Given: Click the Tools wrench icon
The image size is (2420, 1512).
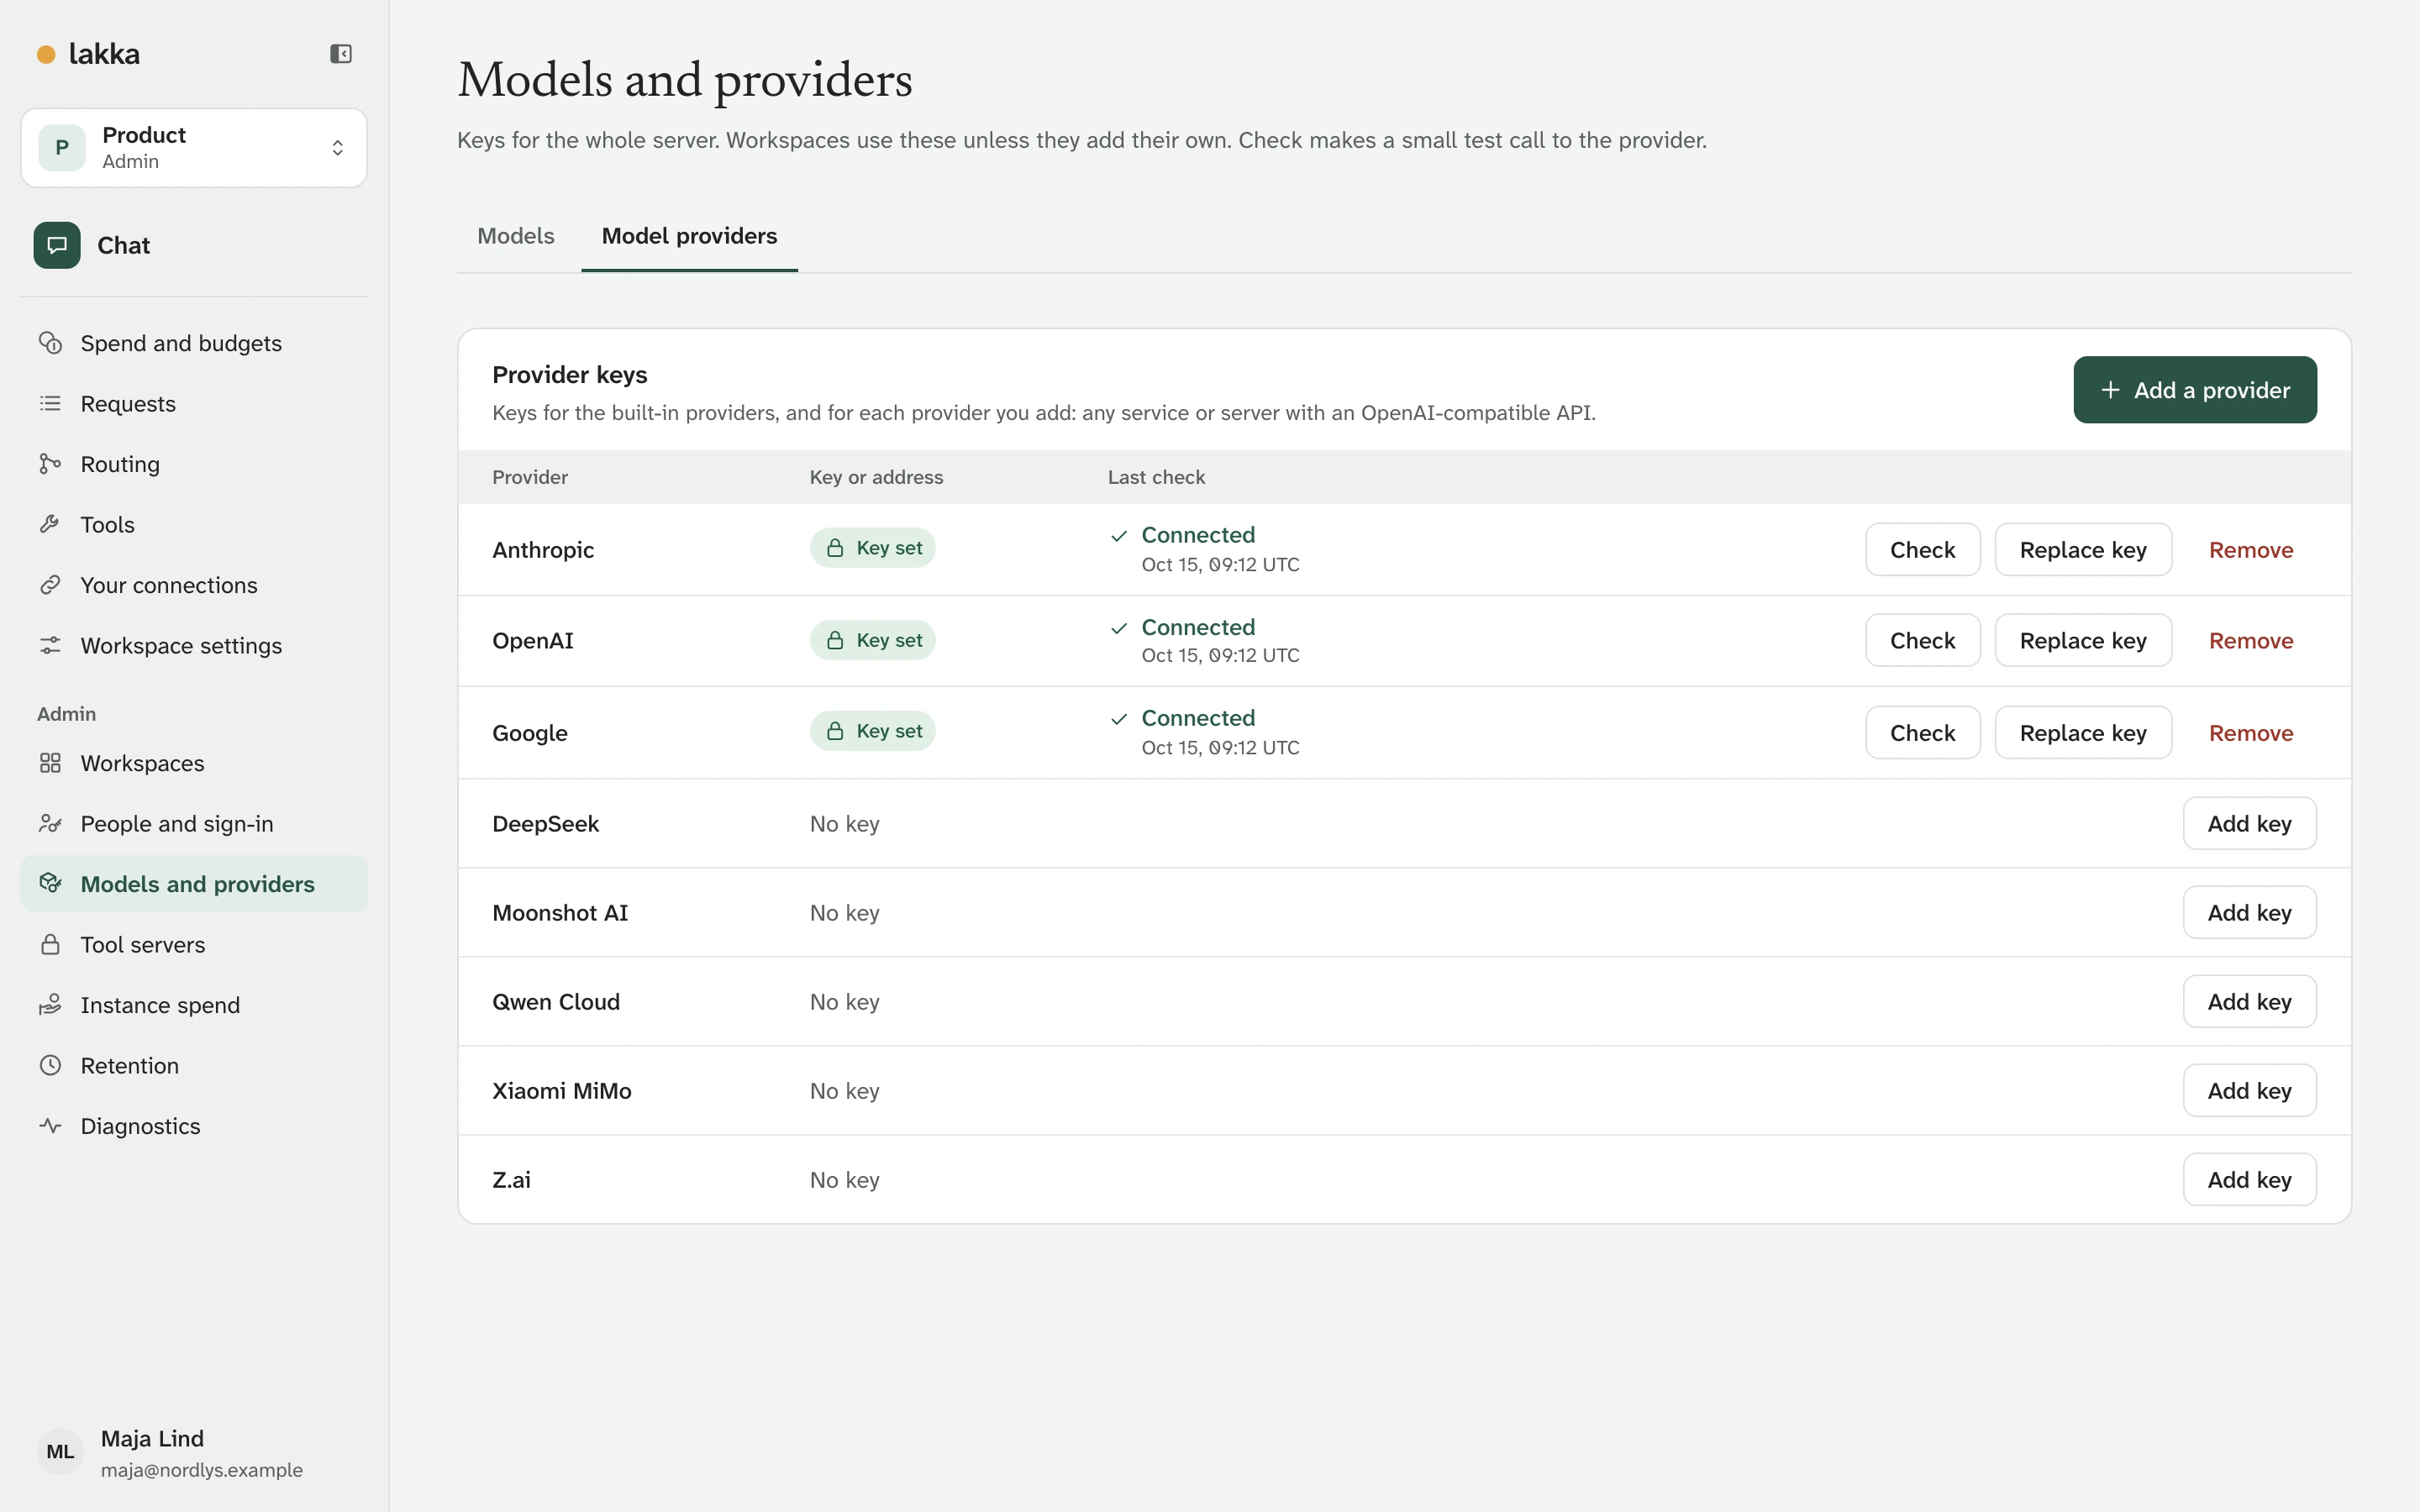Looking at the screenshot, I should [x=50, y=524].
